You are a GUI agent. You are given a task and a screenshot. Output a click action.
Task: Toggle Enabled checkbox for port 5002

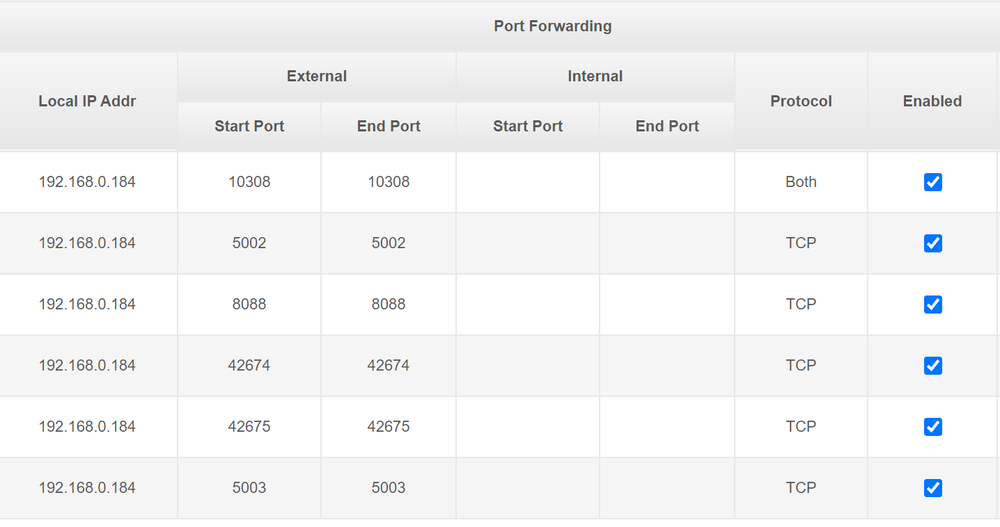click(x=933, y=243)
